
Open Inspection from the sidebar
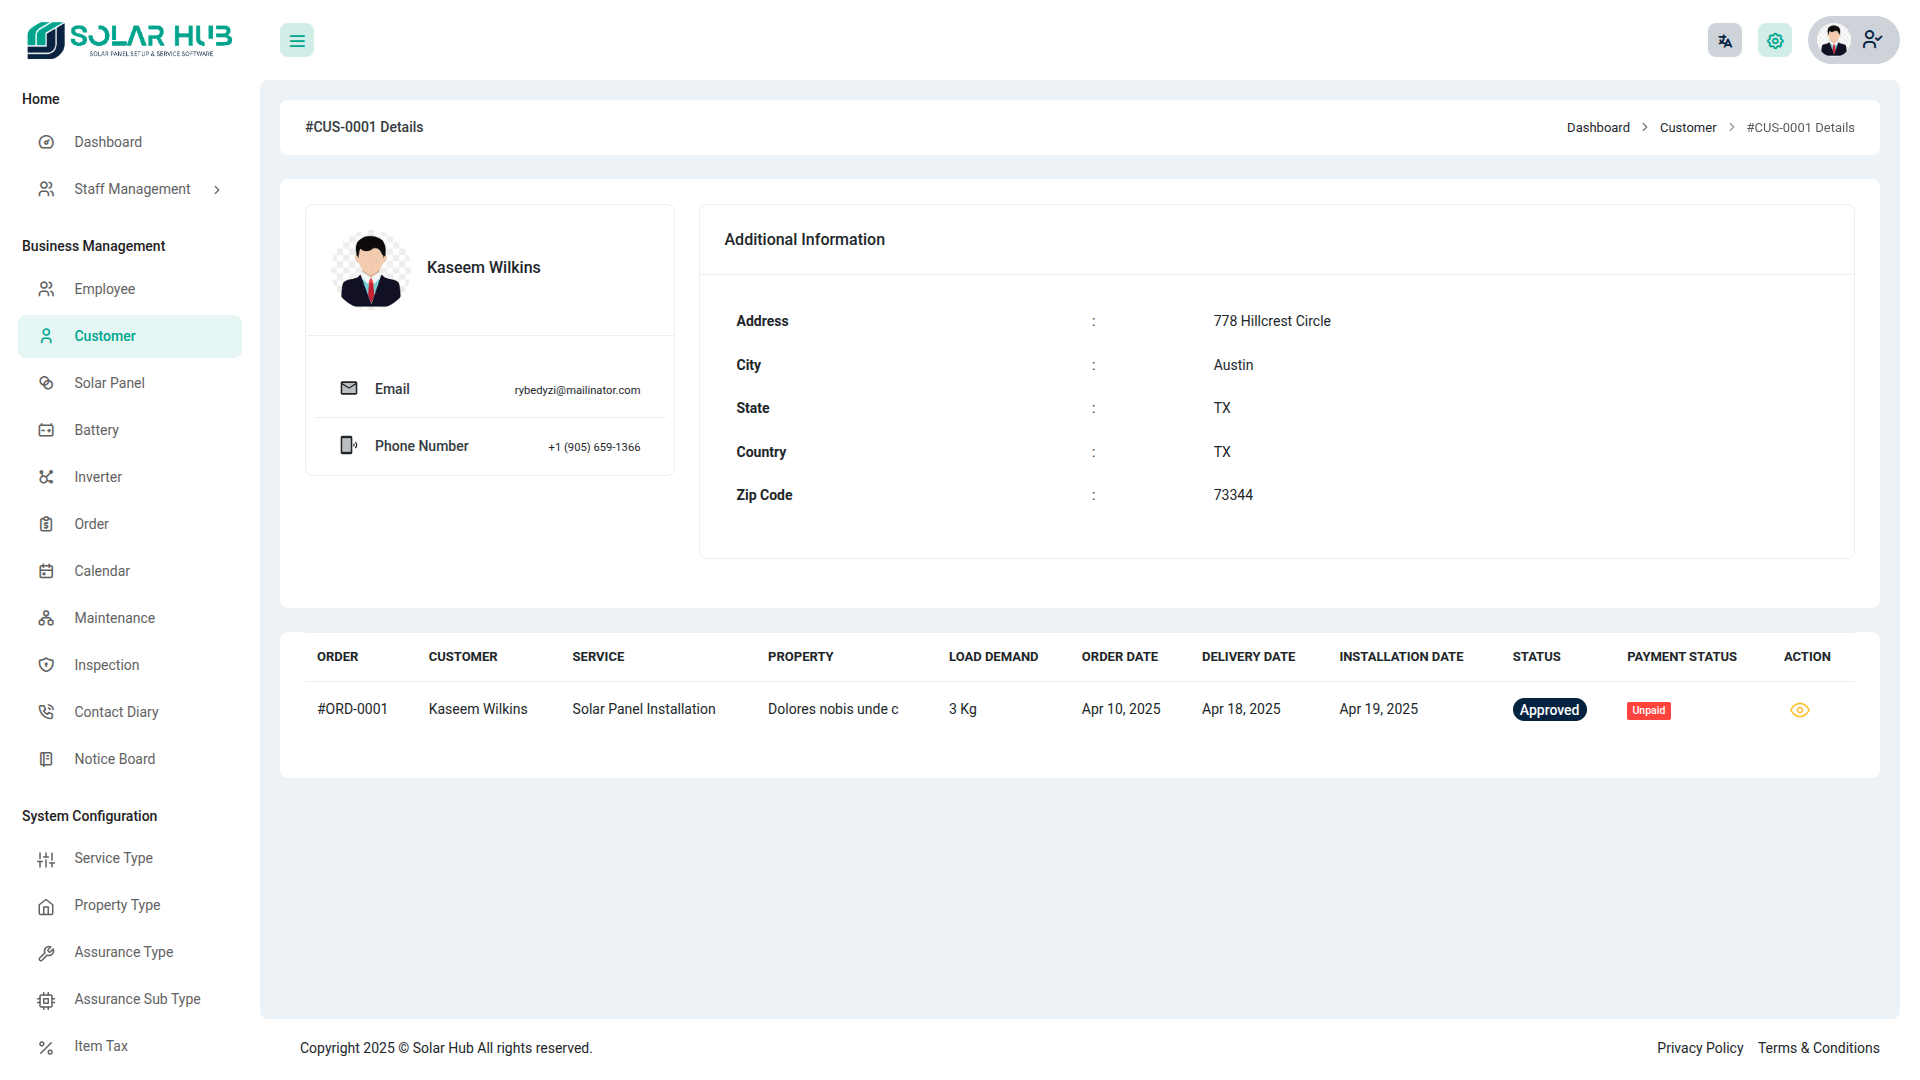point(106,665)
